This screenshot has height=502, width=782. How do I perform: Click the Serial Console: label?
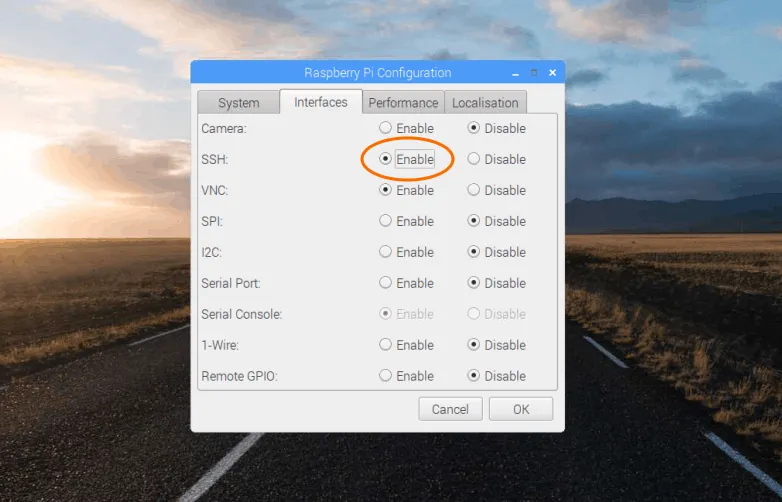(242, 314)
